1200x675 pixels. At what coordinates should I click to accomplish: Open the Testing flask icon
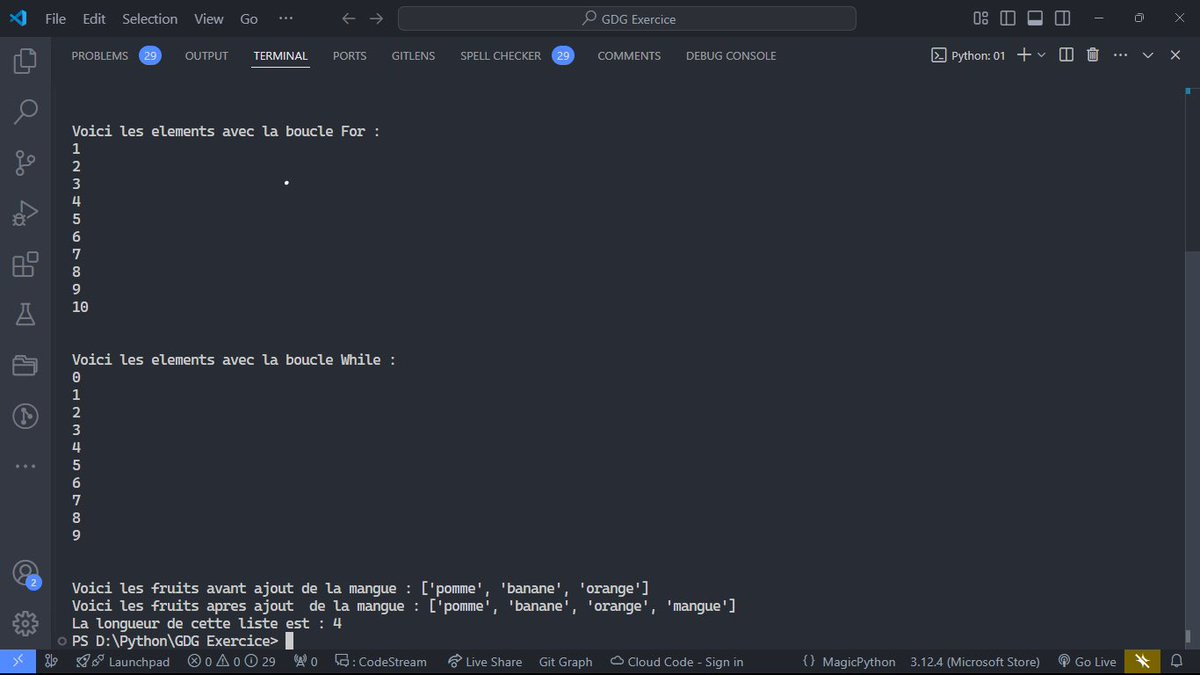coord(25,315)
